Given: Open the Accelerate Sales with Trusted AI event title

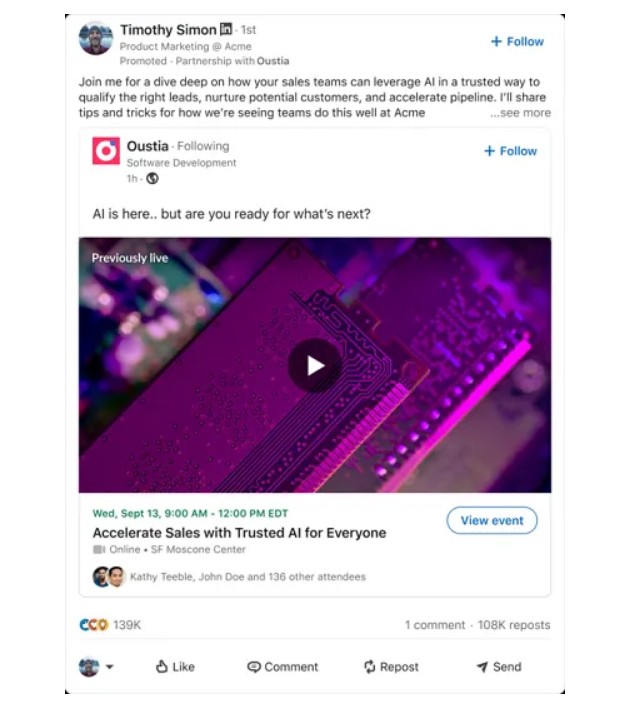Looking at the screenshot, I should coord(239,533).
